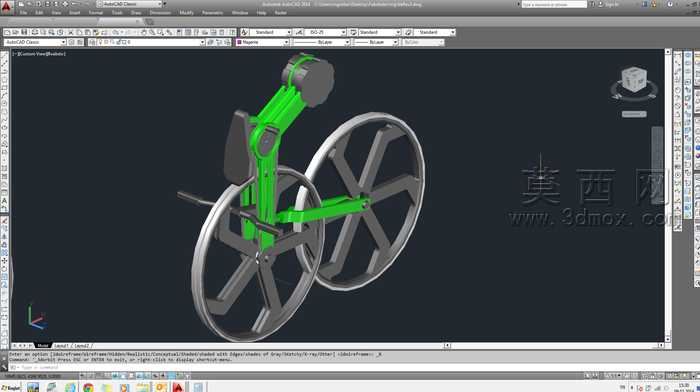Click the New drawing icon in Standard toolbar
Viewport: 700px width, 392px height.
[7, 32]
